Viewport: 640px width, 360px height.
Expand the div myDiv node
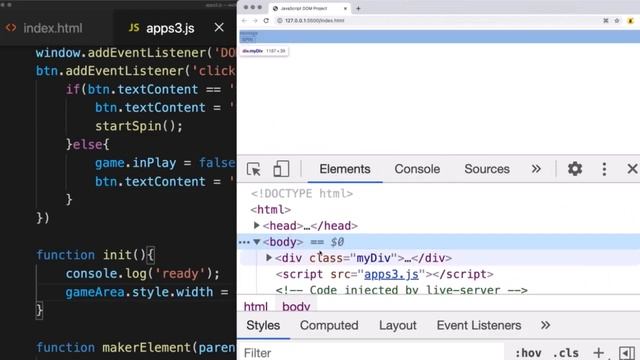tap(269, 258)
